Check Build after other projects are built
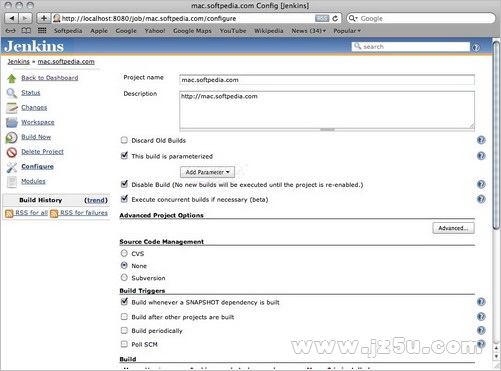The image size is (501, 371). pos(124,317)
